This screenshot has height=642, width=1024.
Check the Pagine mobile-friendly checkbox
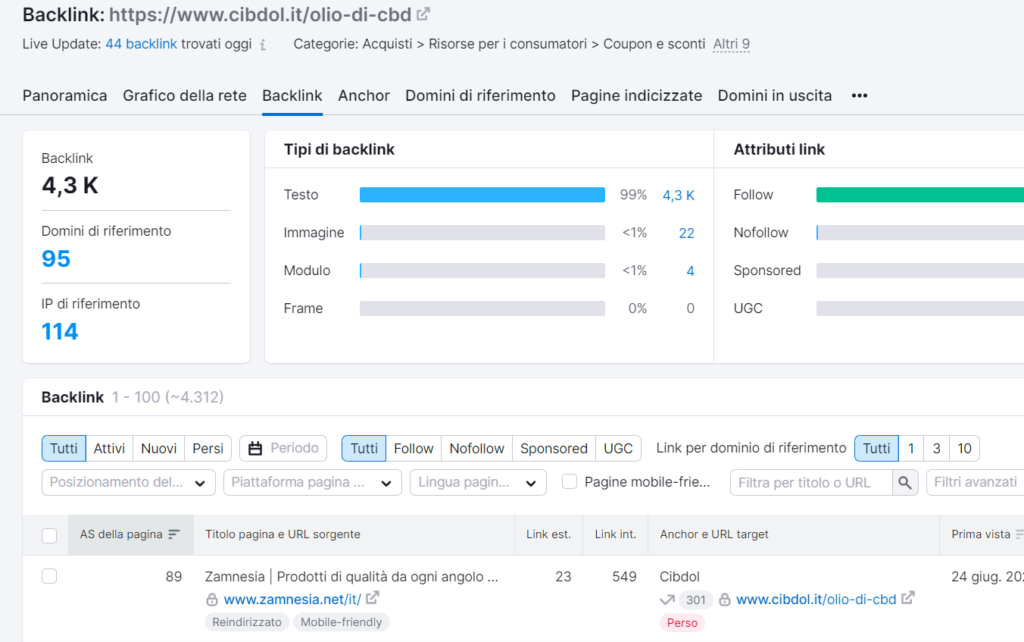coord(569,482)
